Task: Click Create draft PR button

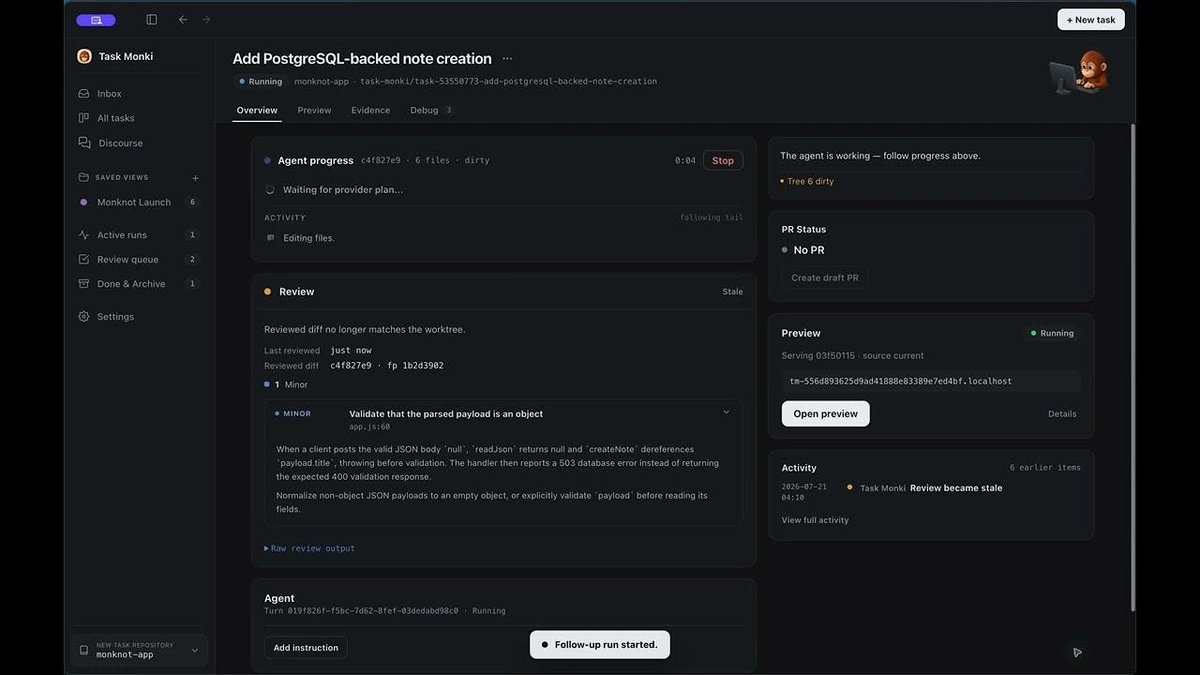Action: [x=825, y=278]
